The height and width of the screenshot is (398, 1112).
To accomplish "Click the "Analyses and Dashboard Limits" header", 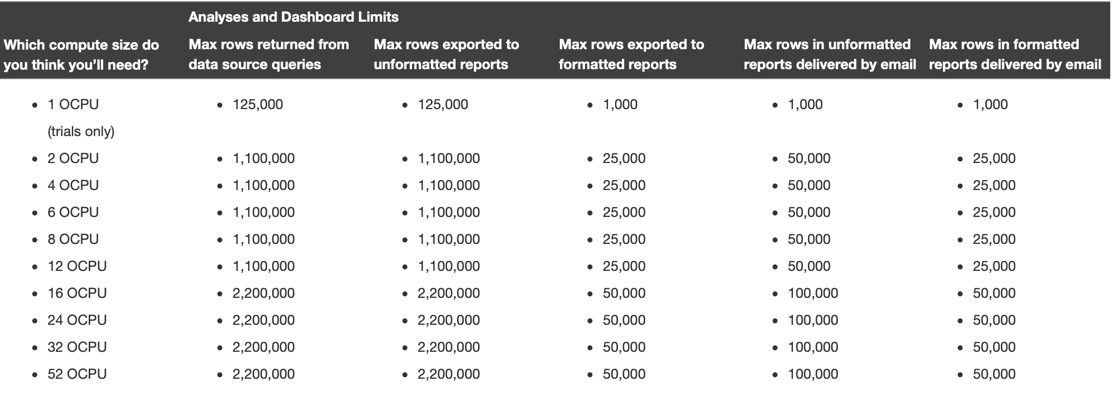I will point(293,17).
